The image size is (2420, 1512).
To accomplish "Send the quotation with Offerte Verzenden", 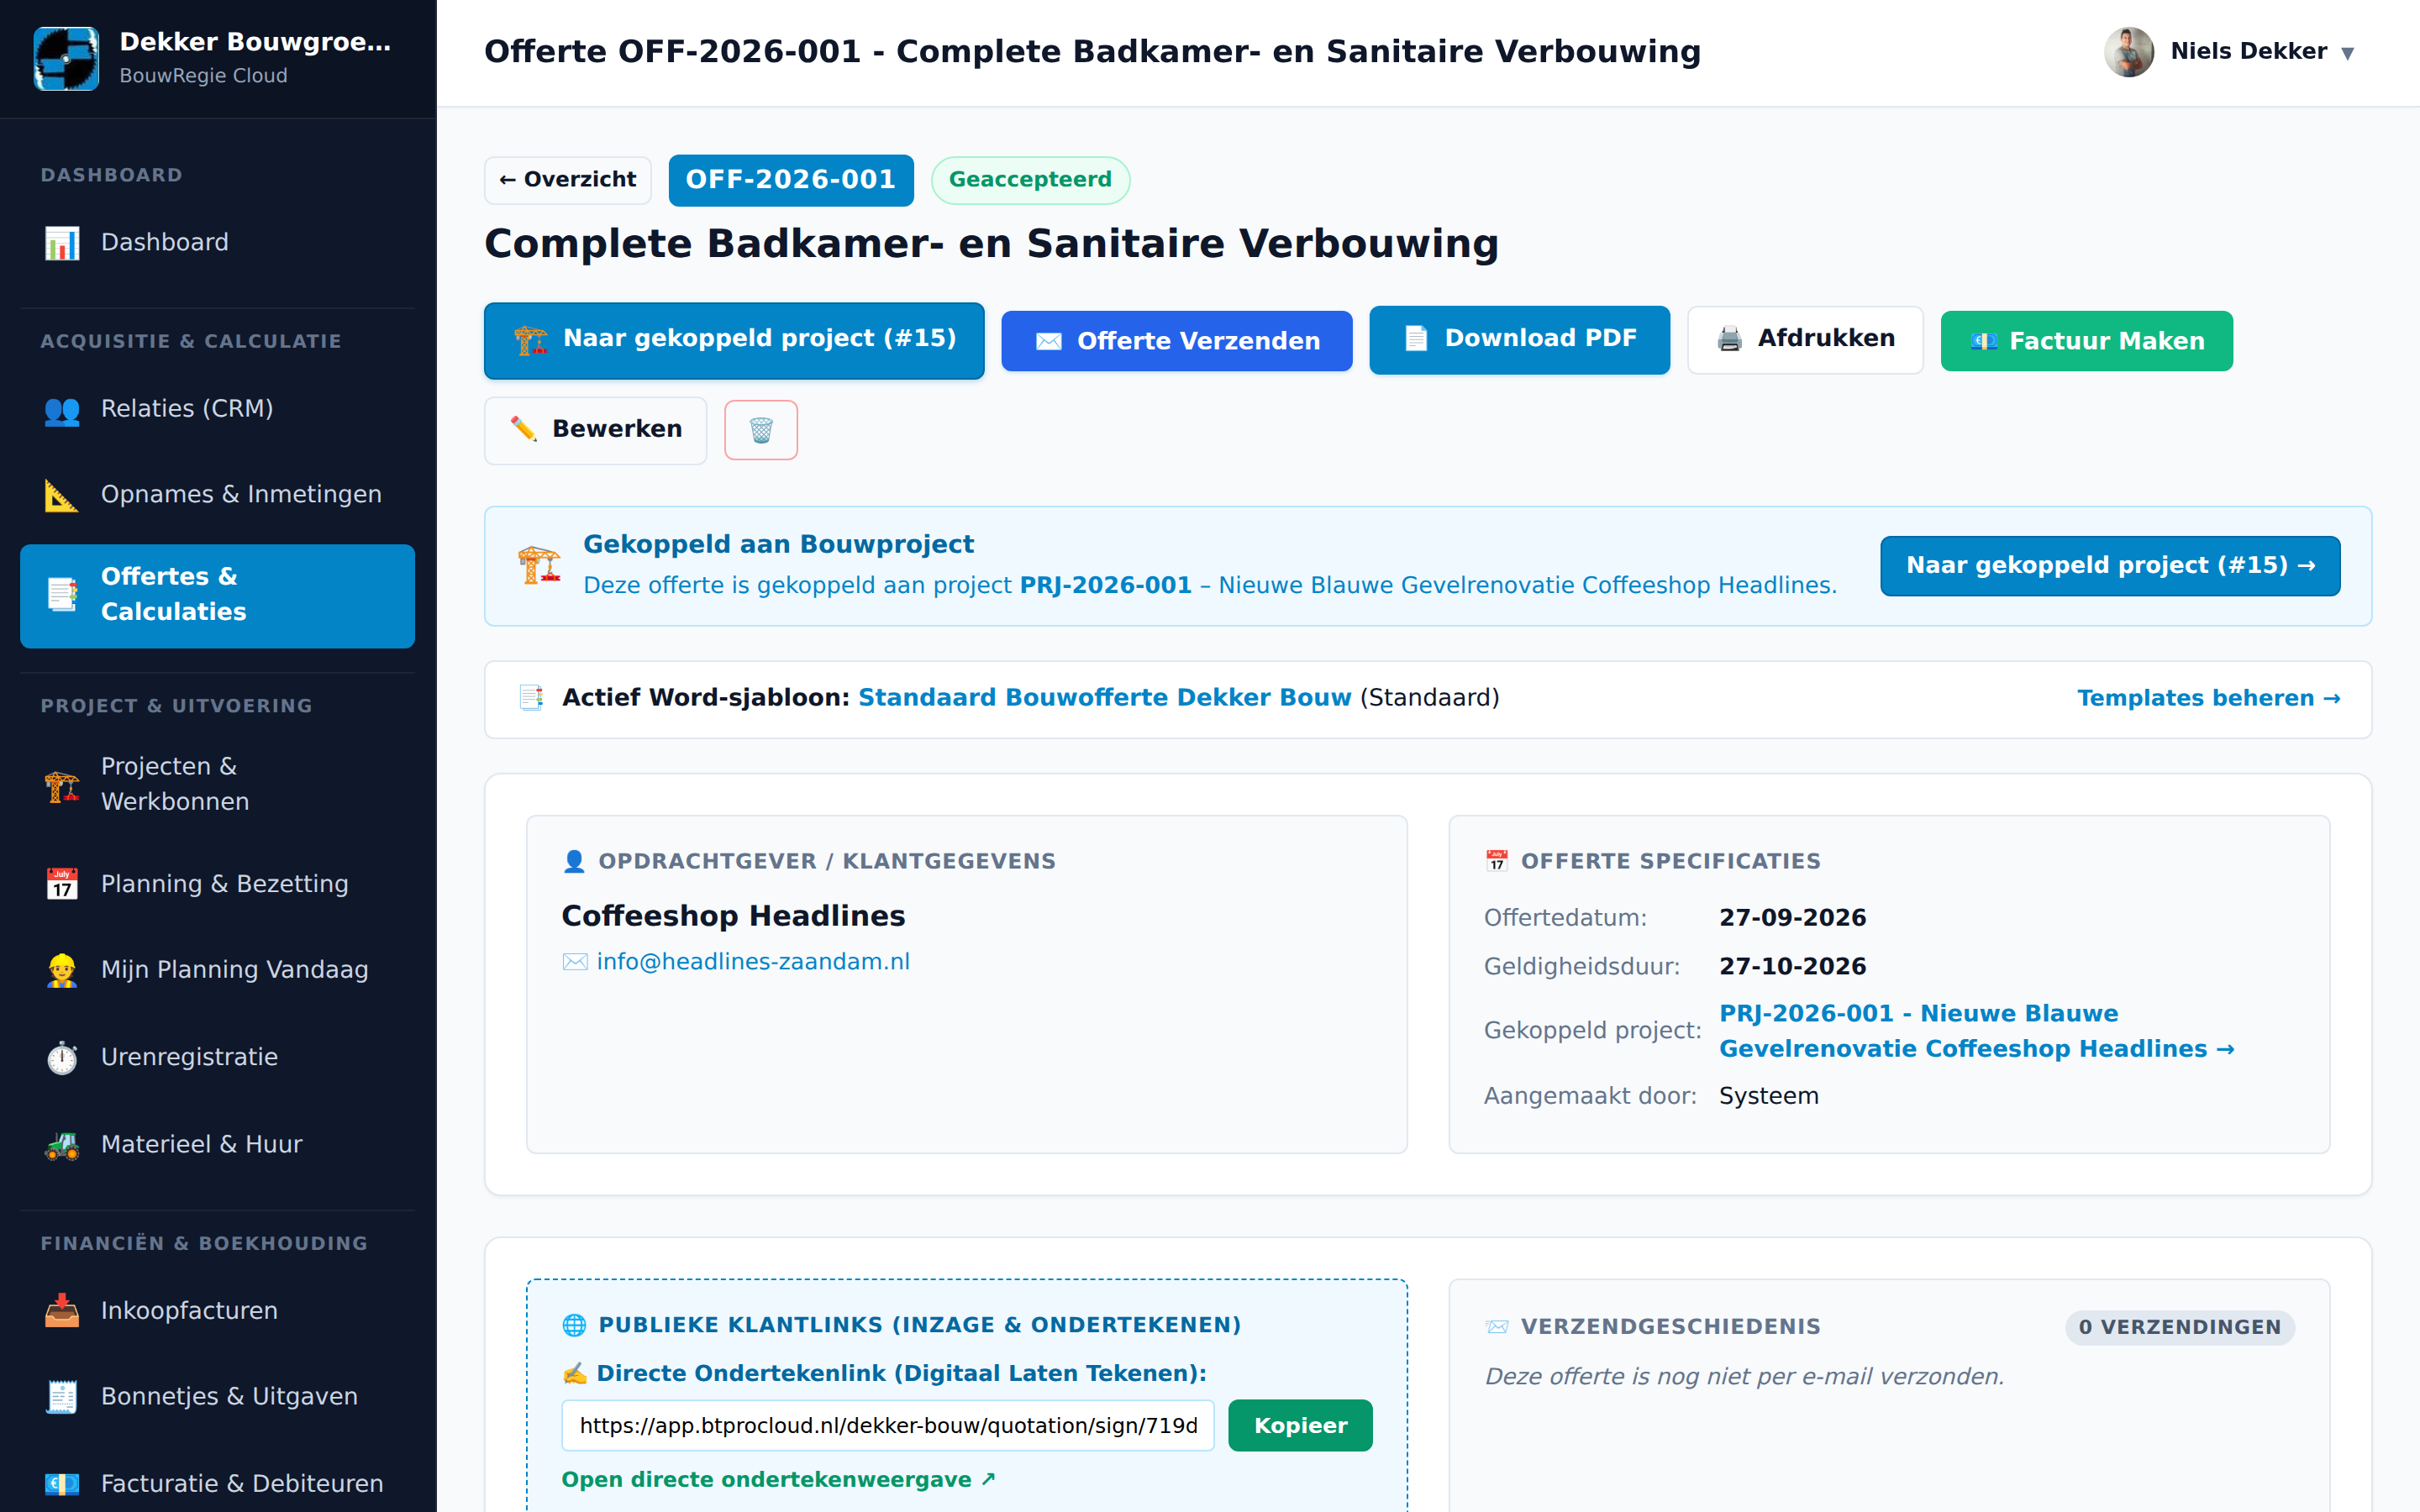I will click(x=1177, y=341).
